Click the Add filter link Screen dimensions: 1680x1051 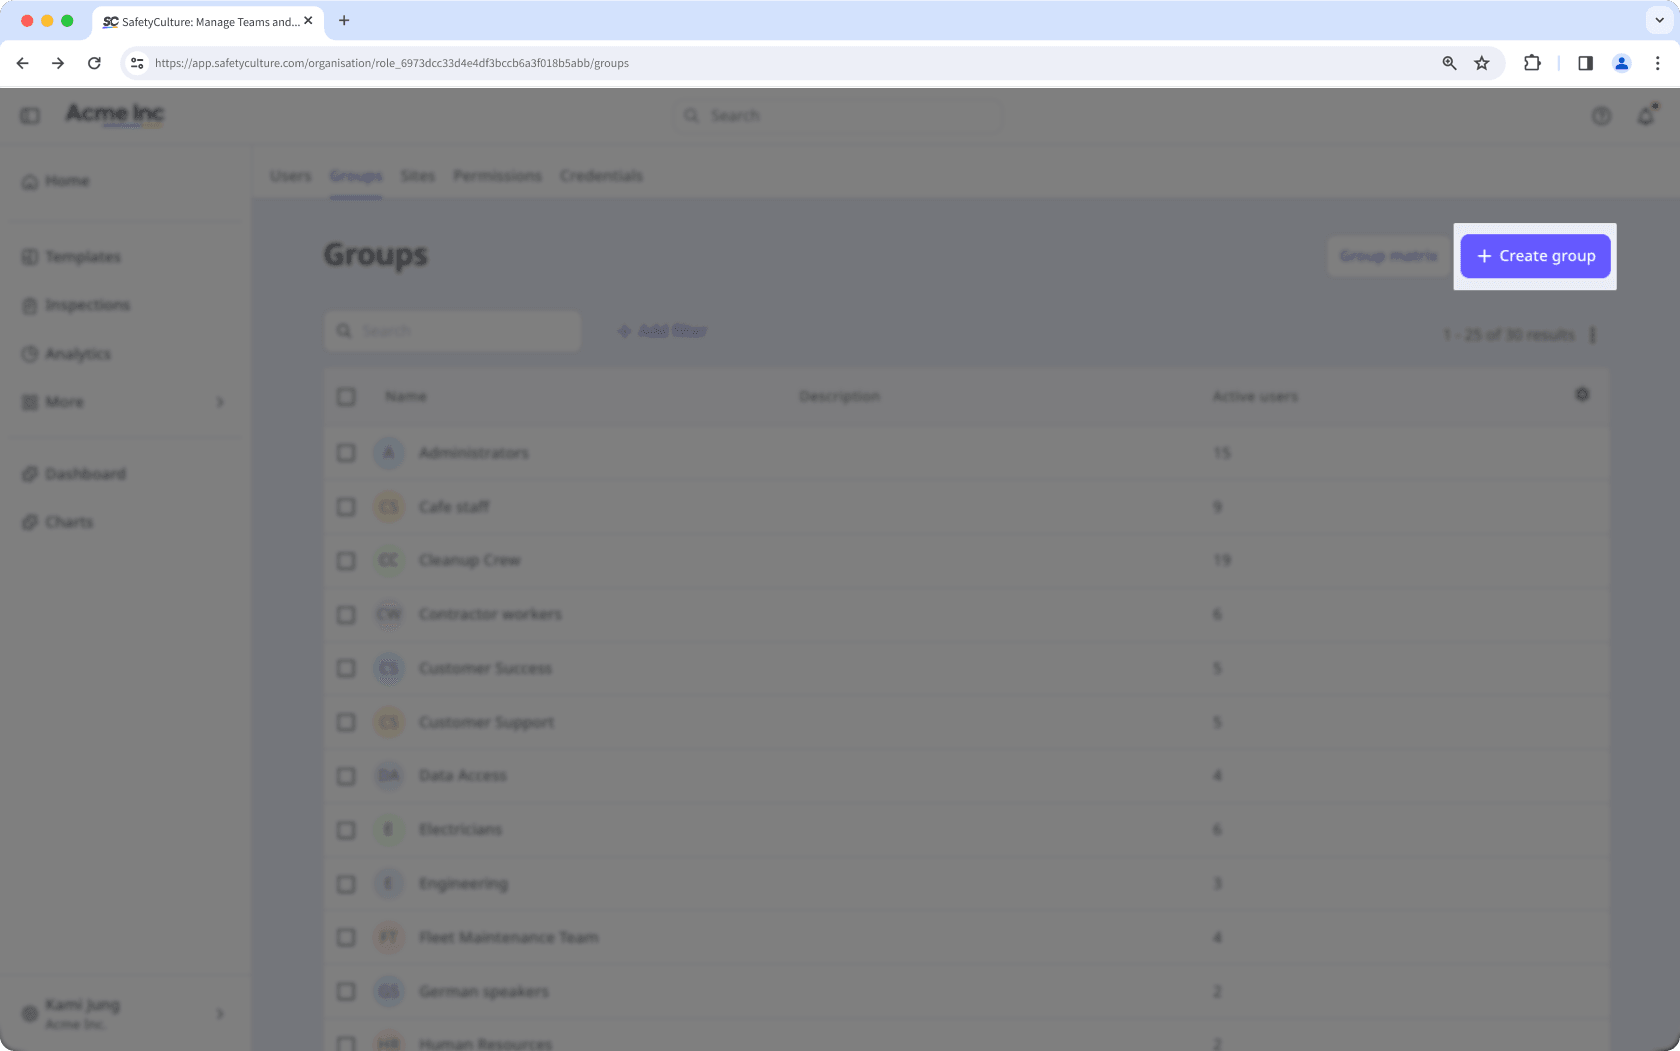click(x=662, y=331)
